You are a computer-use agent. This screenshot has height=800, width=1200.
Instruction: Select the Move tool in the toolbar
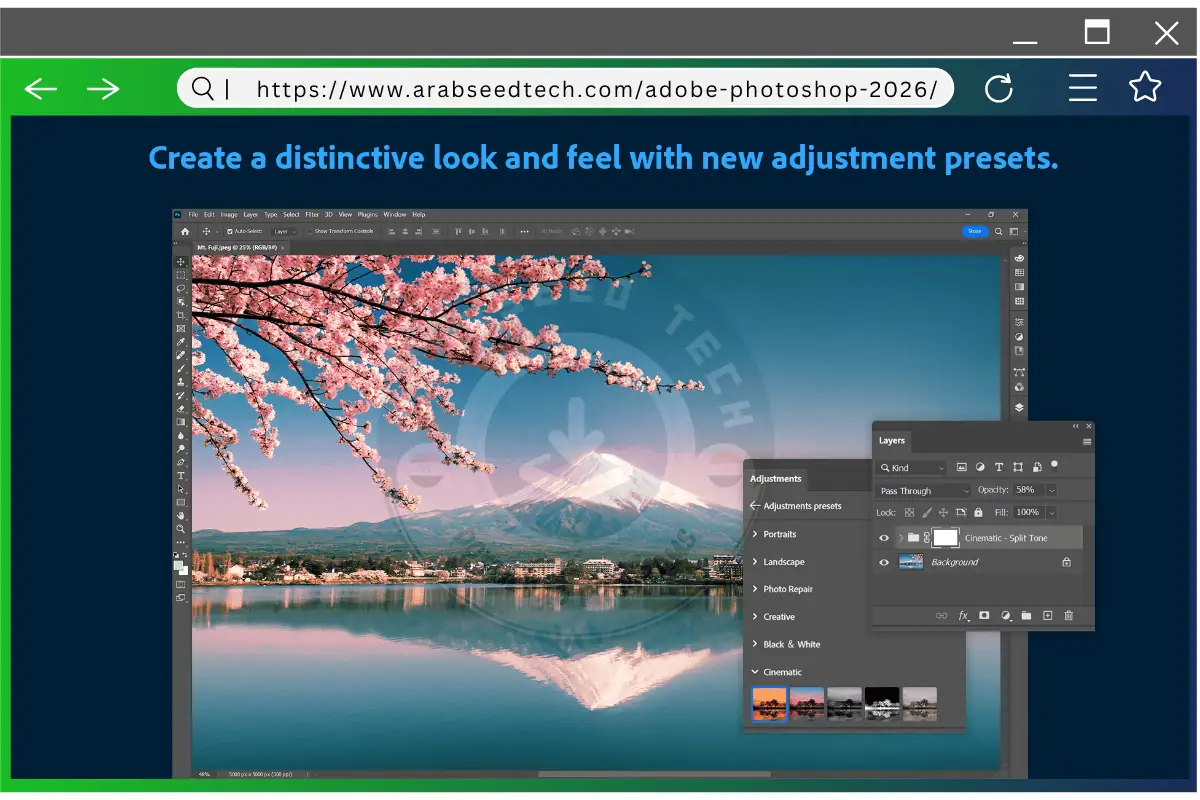[181, 260]
